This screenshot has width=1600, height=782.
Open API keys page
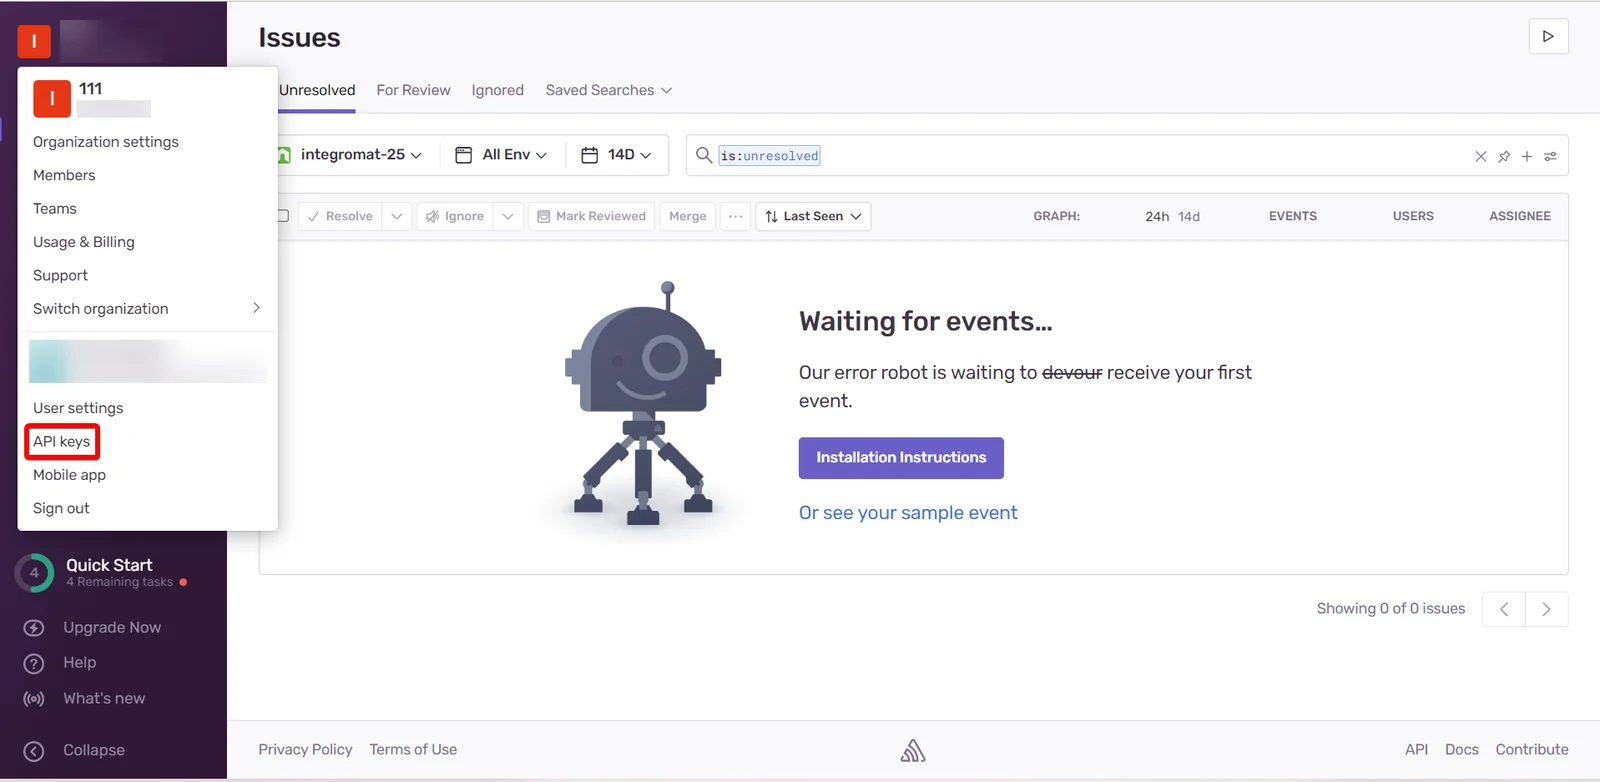point(62,441)
